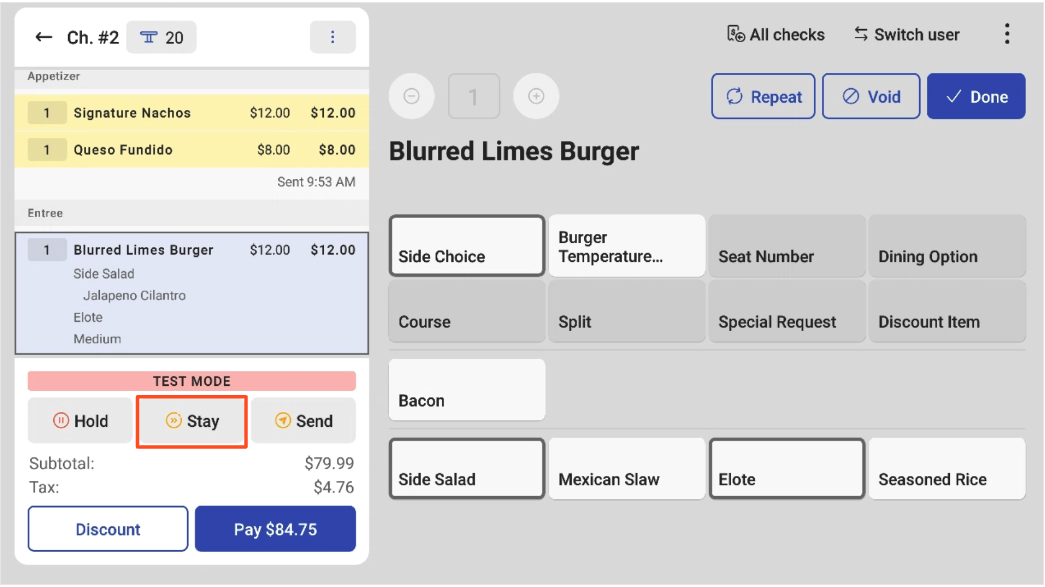Click the Pay $84.75 button

pos(275,528)
